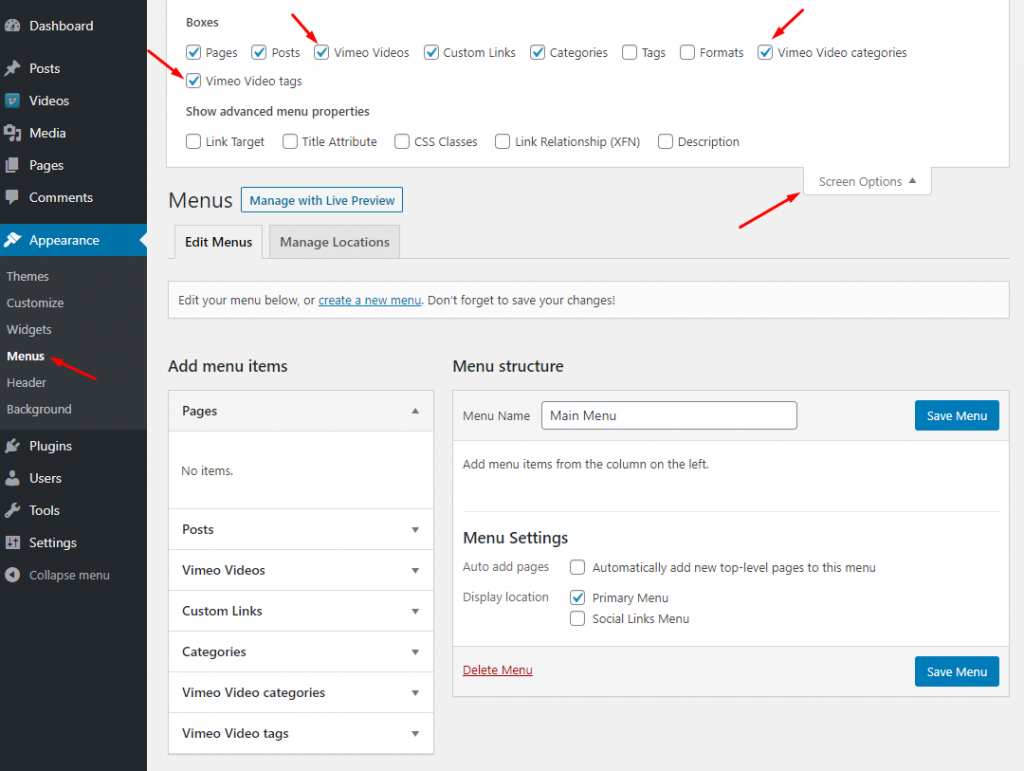The width and height of the screenshot is (1024, 771).
Task: Collapse the Pages accordion section
Action: (x=301, y=411)
